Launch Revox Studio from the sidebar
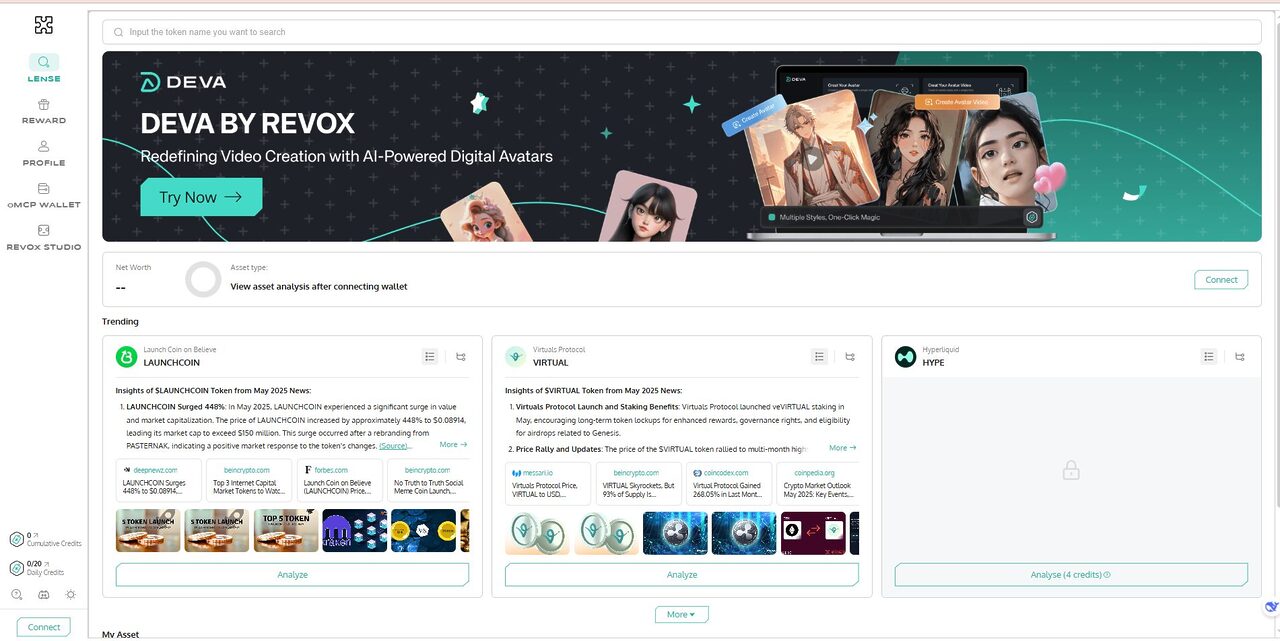The image size is (1280, 641). [x=43, y=237]
